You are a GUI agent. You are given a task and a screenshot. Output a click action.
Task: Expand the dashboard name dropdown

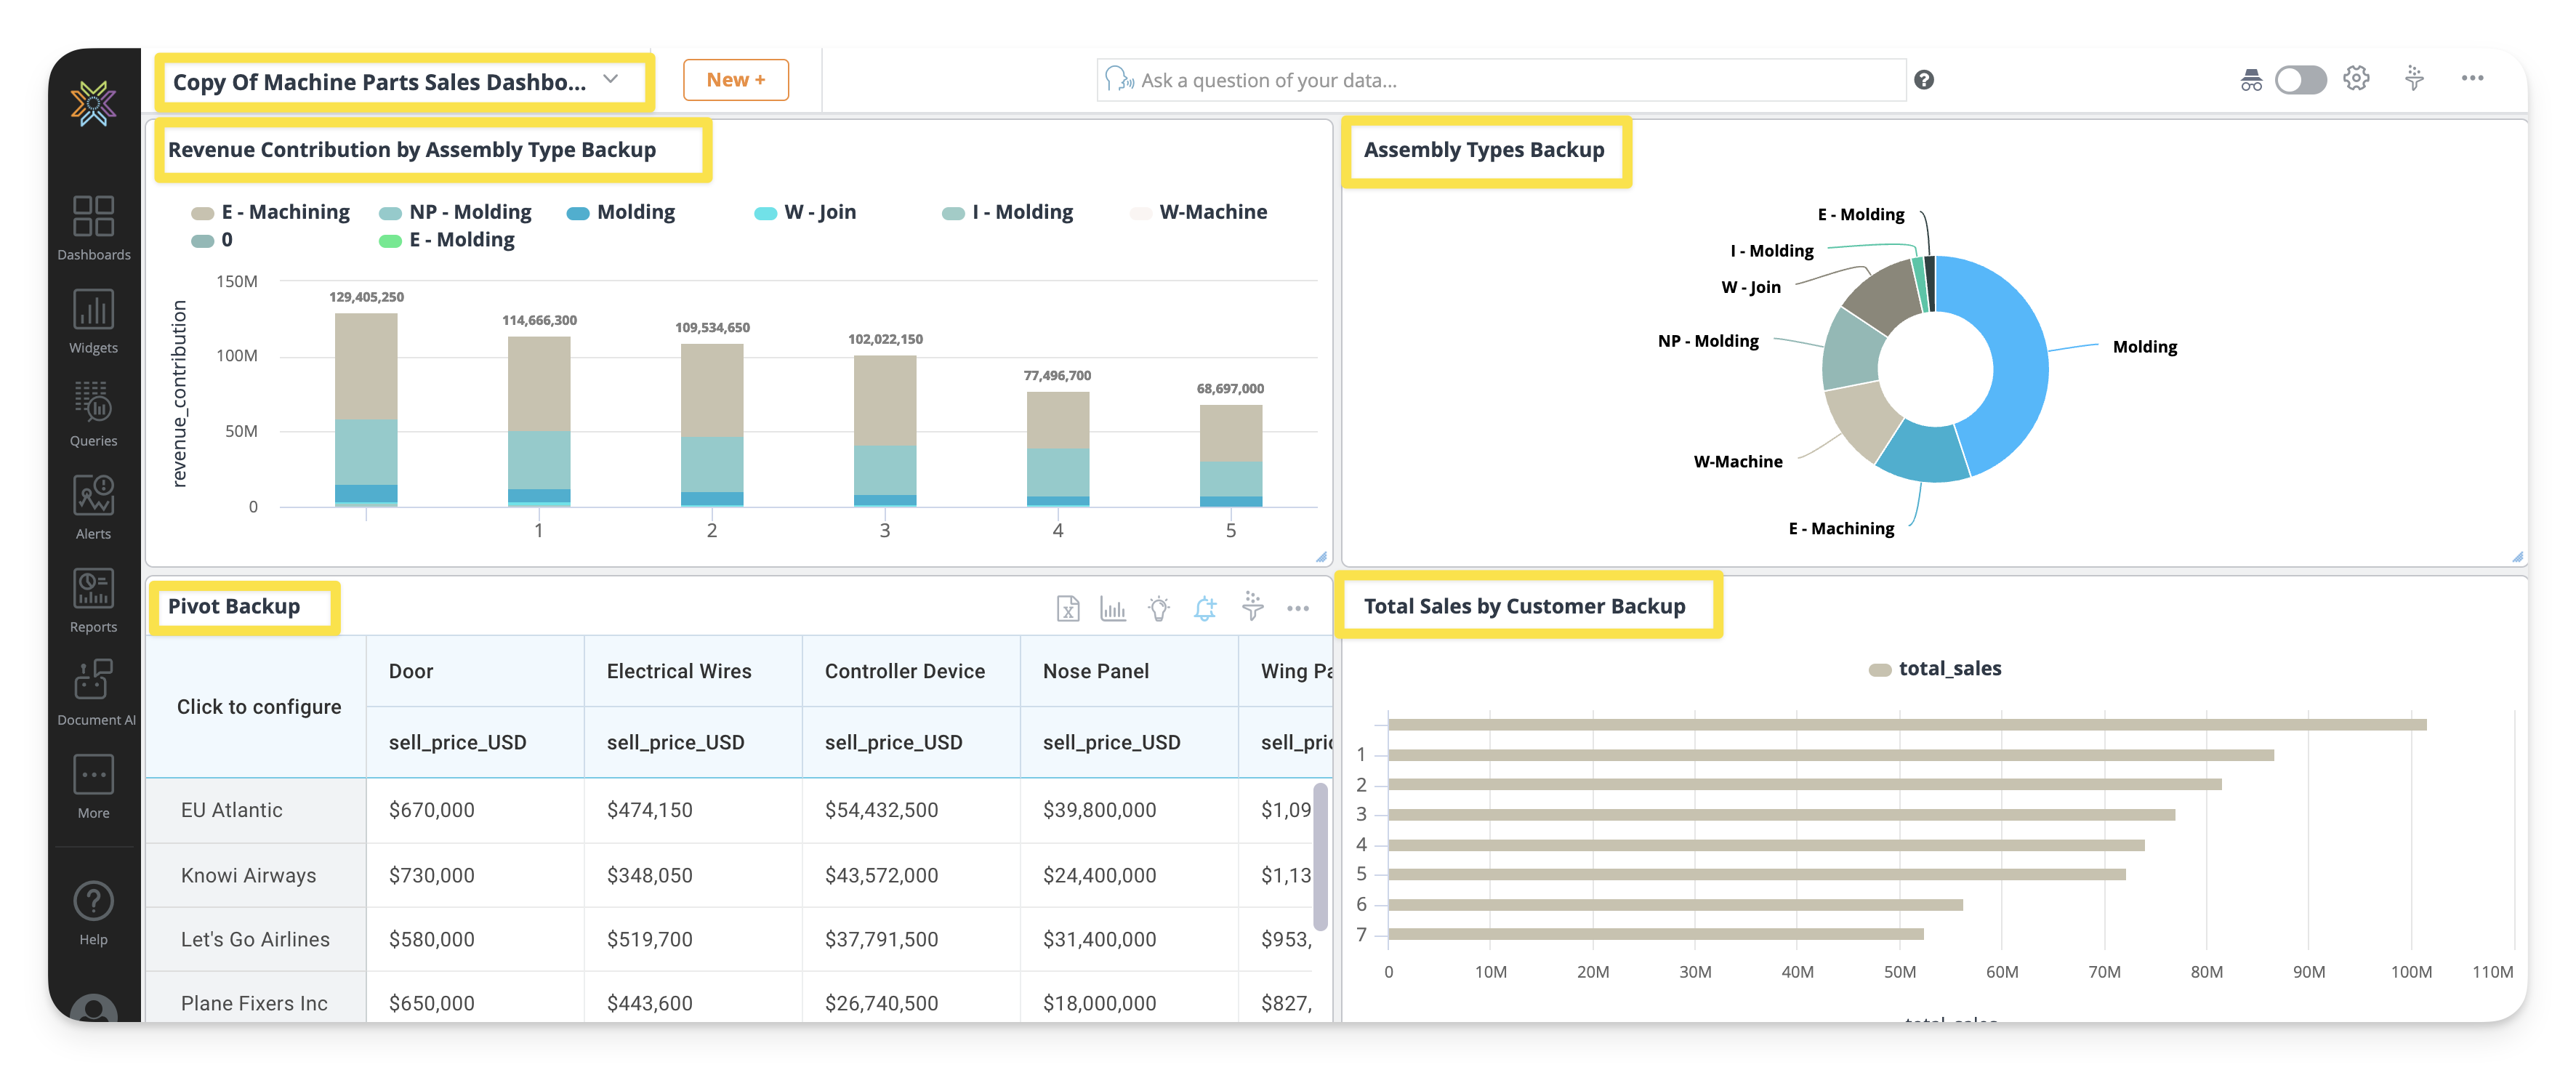610,80
